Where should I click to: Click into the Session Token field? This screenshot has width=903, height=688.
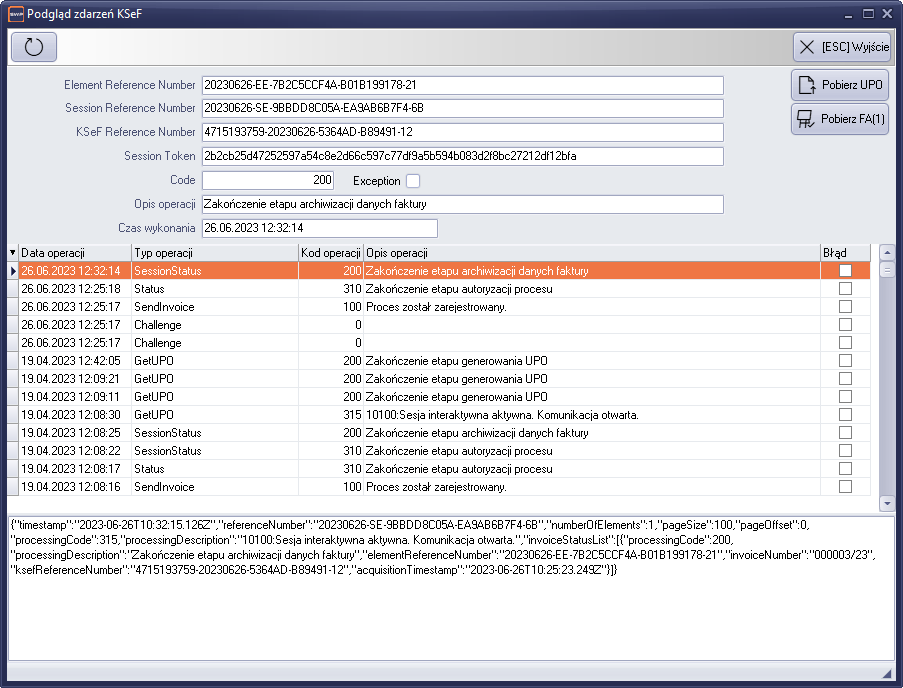[x=461, y=156]
